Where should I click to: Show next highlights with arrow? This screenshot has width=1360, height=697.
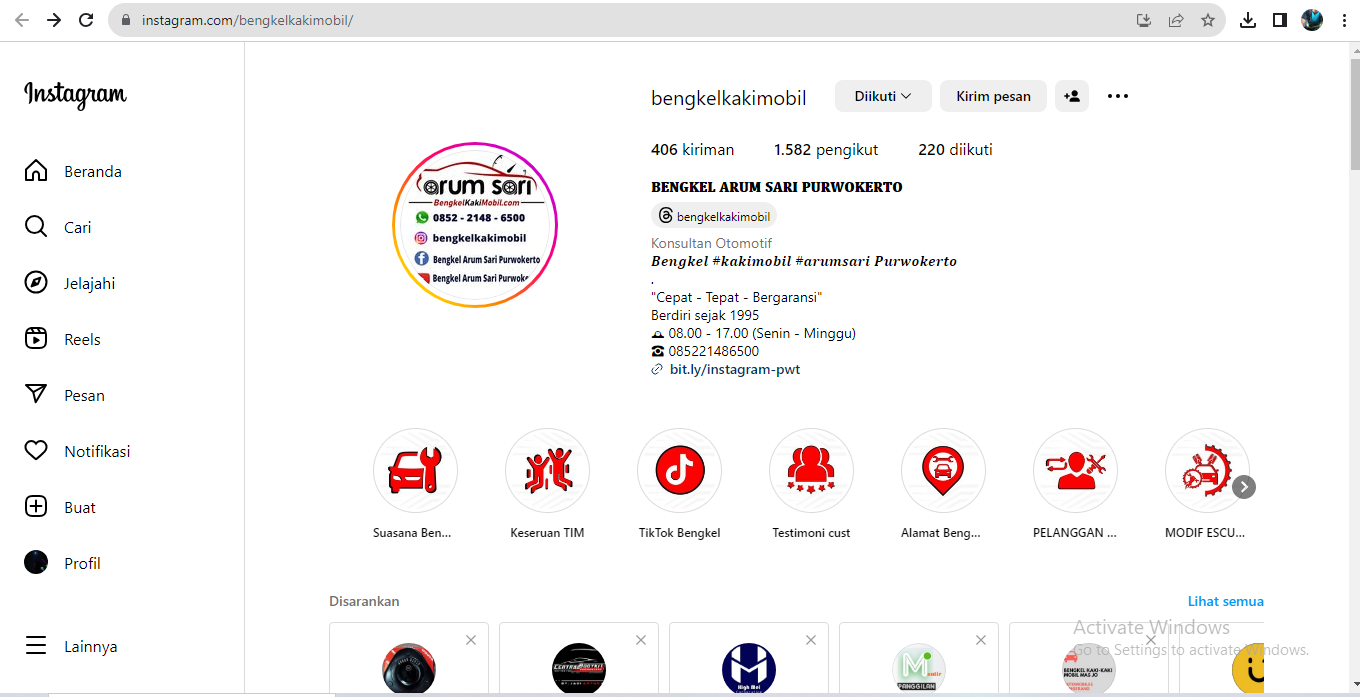1244,487
